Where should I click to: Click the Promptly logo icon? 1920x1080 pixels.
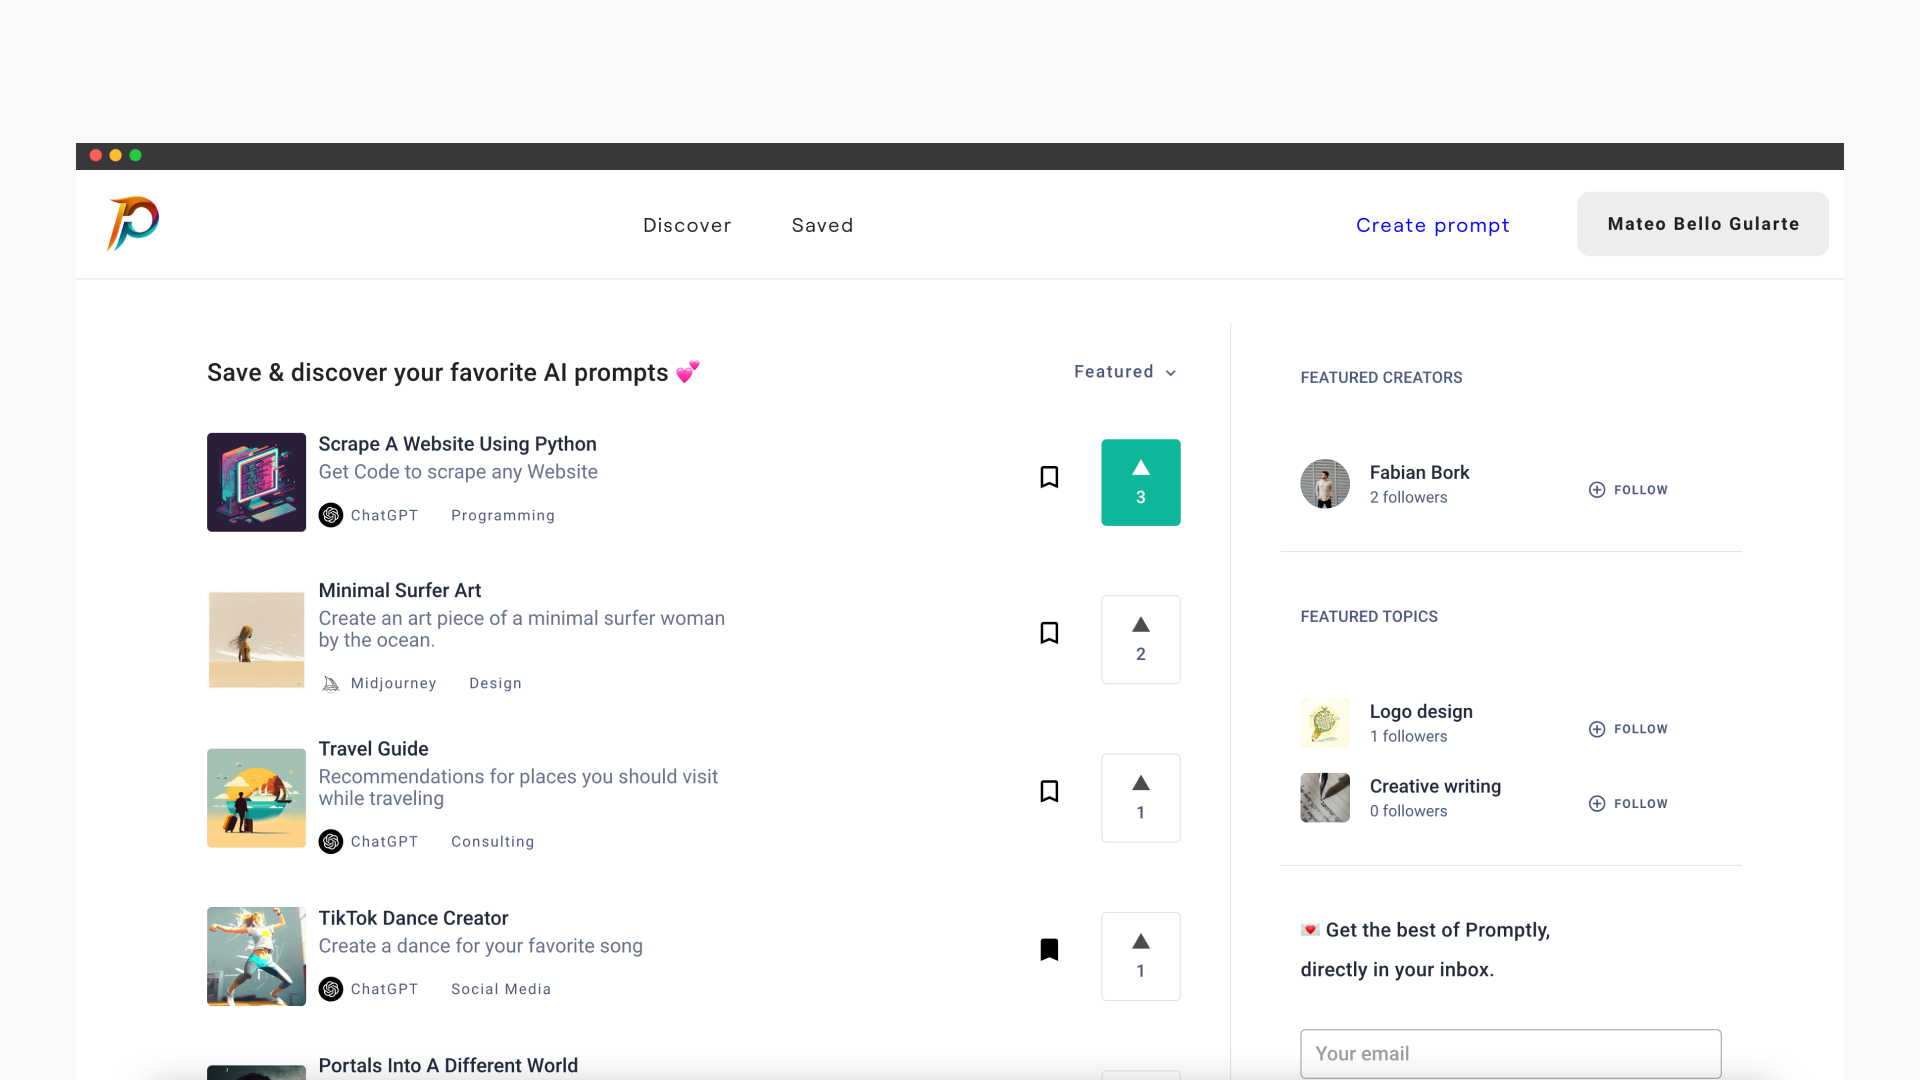(133, 223)
